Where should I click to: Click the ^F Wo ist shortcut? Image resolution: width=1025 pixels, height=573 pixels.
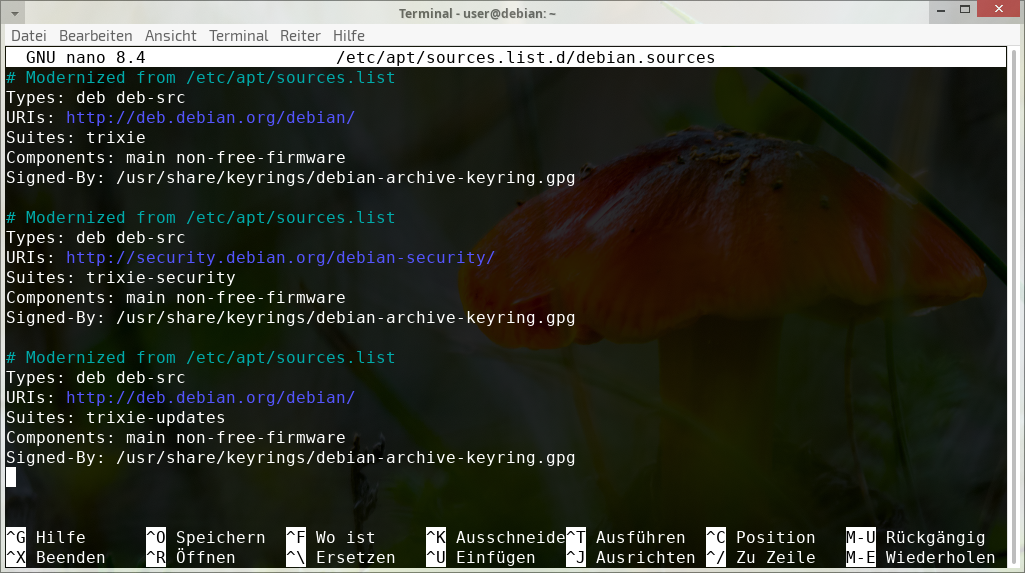(x=330, y=538)
